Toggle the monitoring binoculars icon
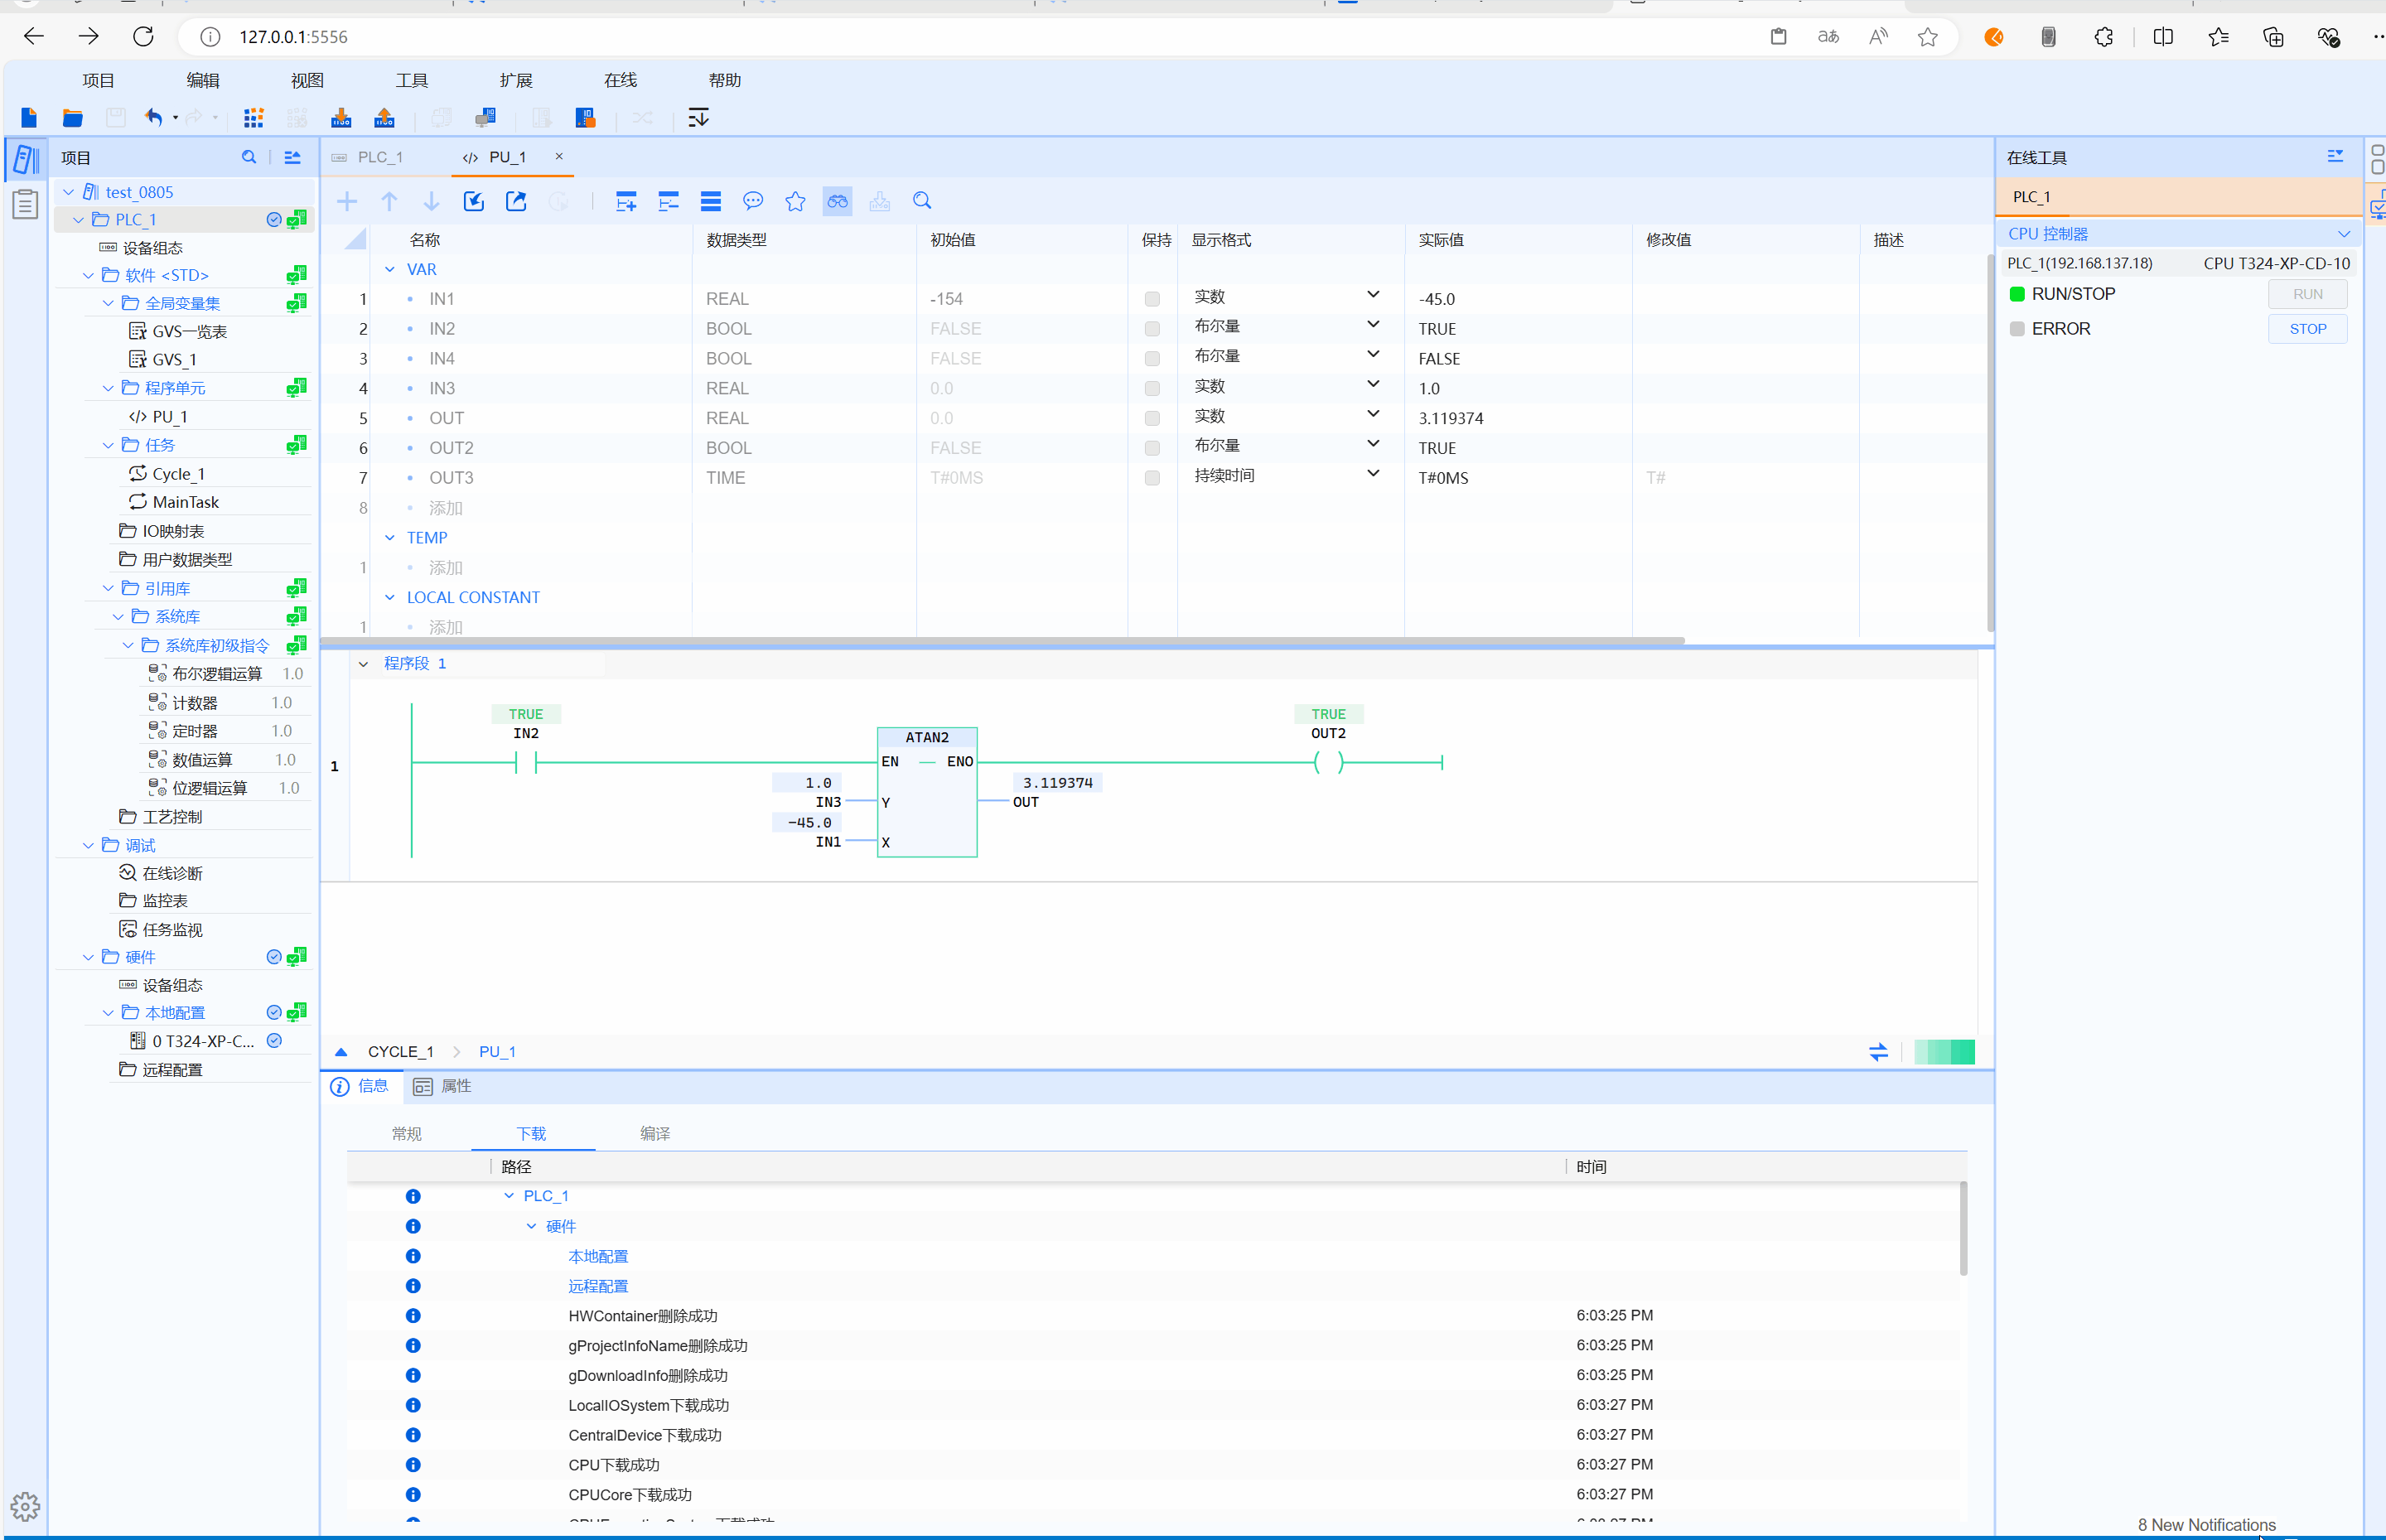This screenshot has height=1540, width=2386. [837, 201]
